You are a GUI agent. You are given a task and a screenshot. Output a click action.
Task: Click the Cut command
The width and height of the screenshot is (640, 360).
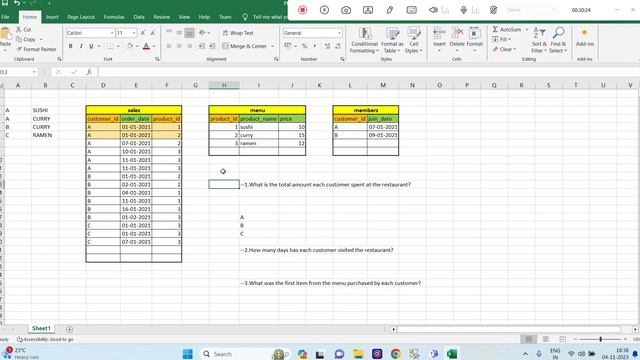23,29
